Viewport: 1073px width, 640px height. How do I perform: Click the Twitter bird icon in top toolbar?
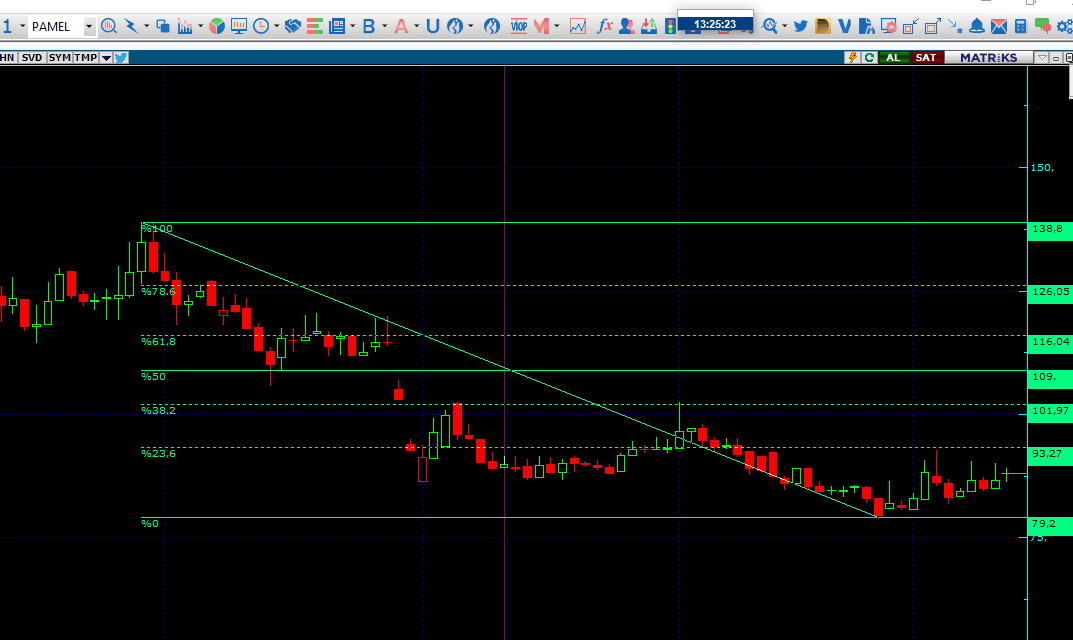pos(800,26)
